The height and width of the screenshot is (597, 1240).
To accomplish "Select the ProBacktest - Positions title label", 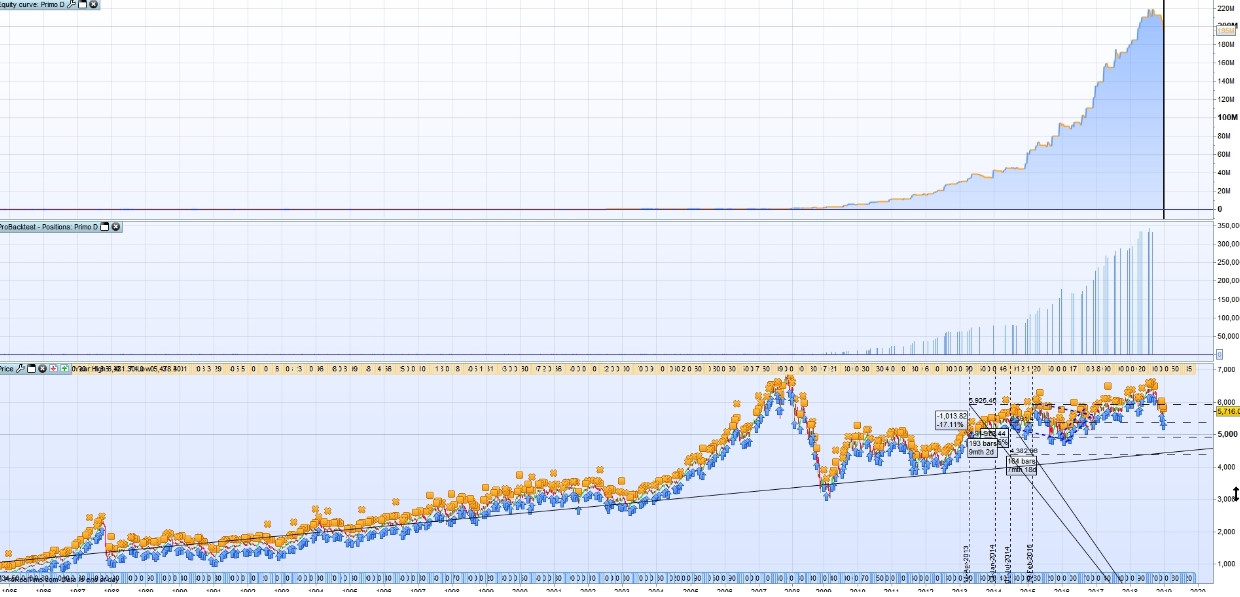I will tap(49, 227).
